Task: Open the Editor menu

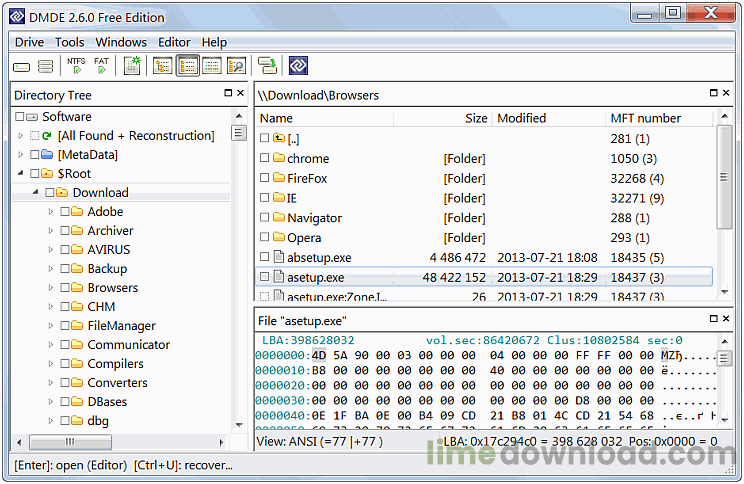Action: coord(174,42)
